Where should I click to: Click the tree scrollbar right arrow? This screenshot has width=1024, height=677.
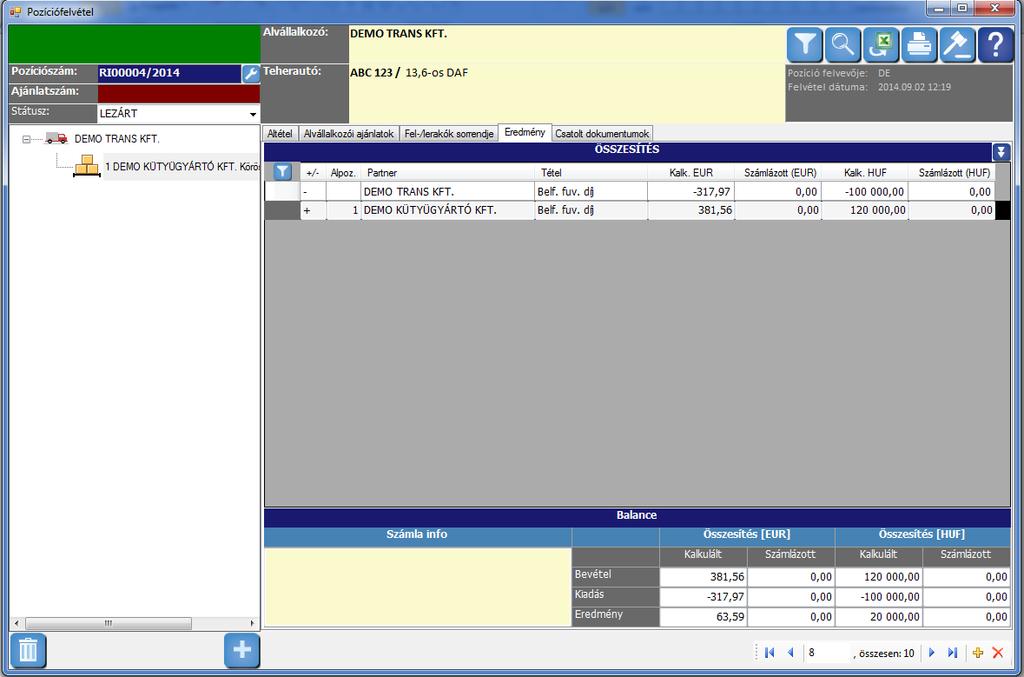tap(253, 623)
